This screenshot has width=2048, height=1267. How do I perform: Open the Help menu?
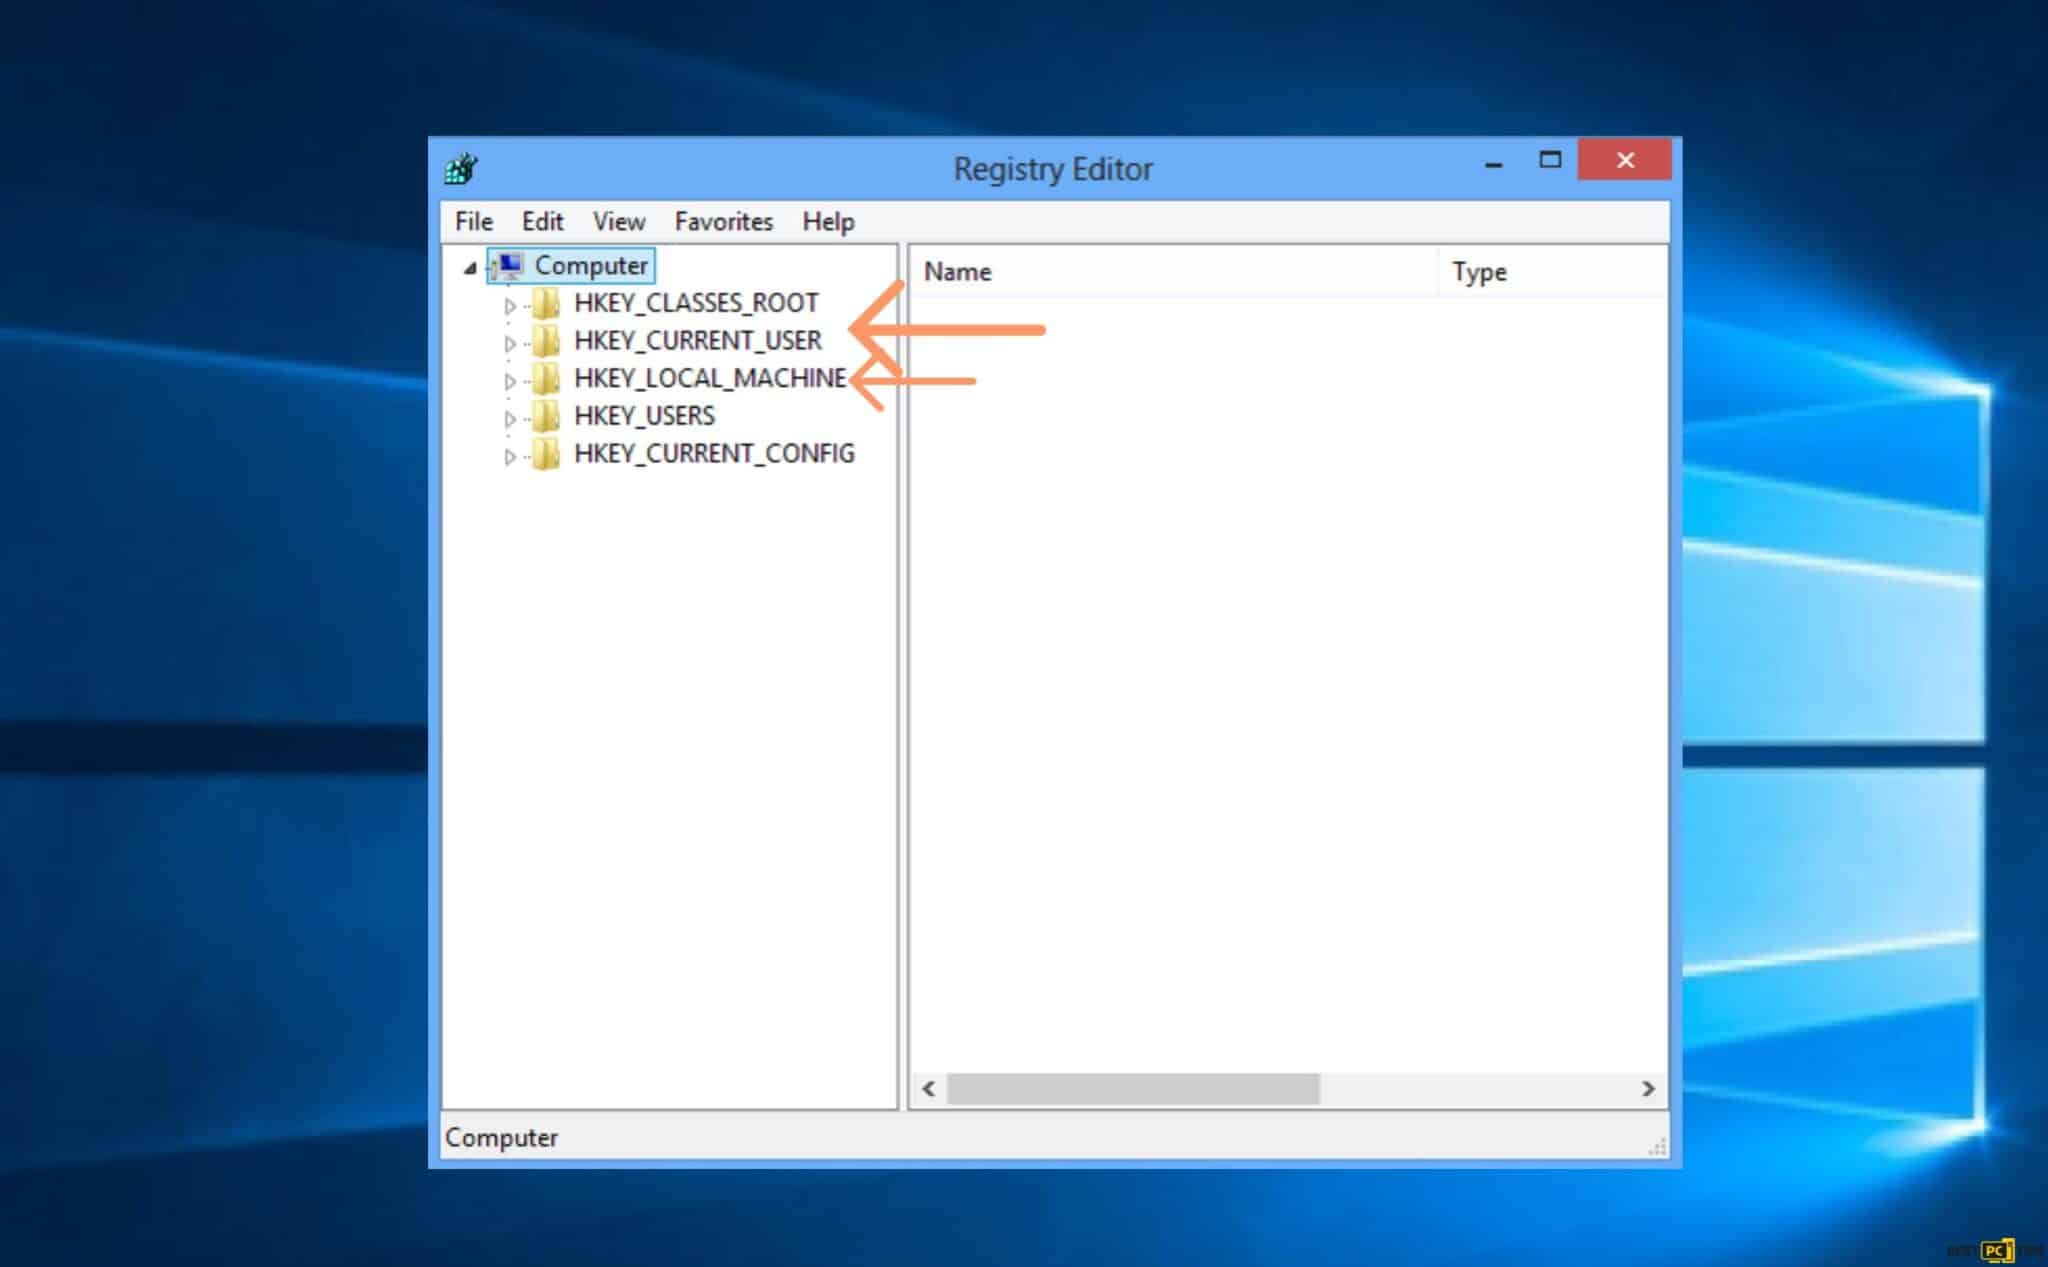click(x=828, y=221)
